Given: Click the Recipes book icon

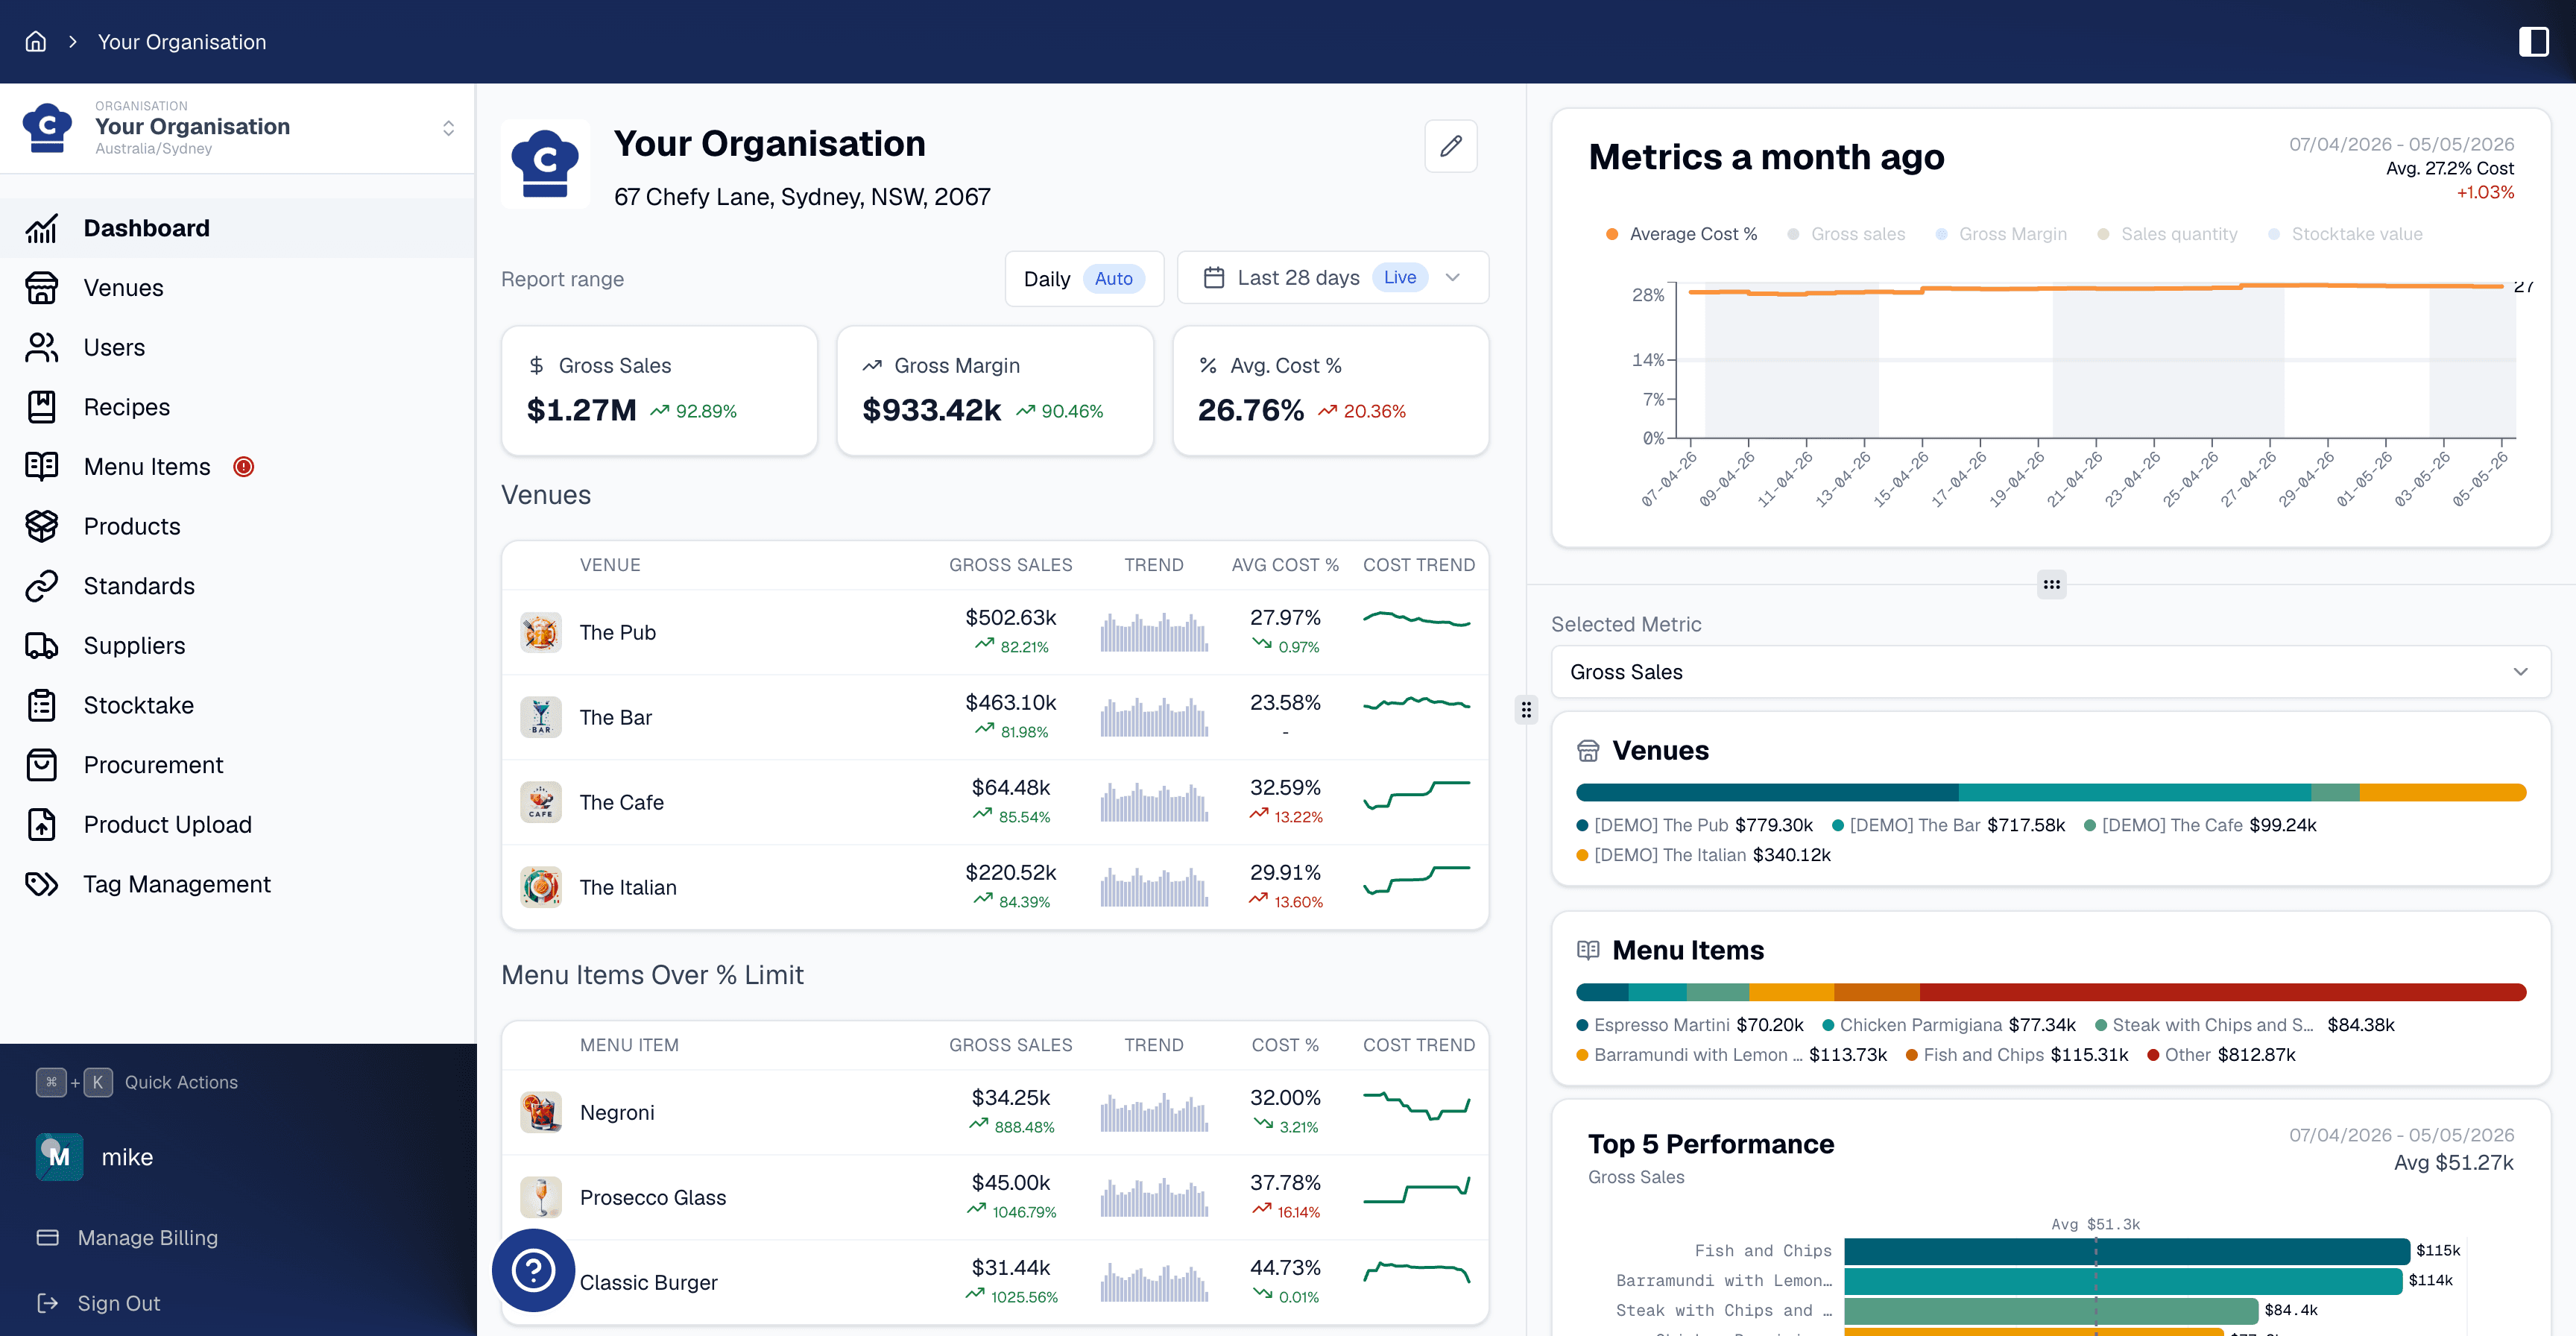Looking at the screenshot, I should (x=41, y=407).
